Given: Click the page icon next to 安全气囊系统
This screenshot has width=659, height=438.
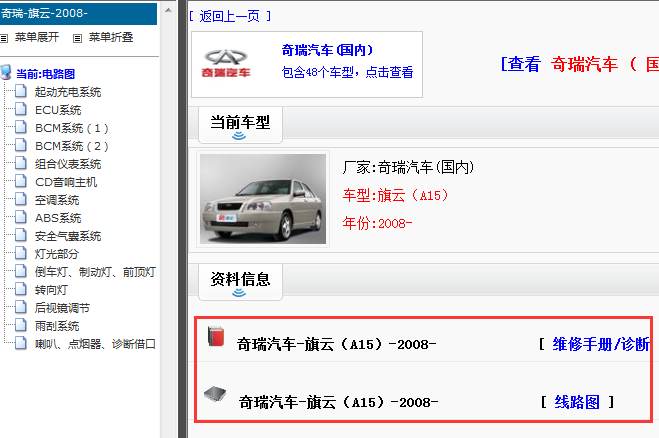Looking at the screenshot, I should [x=21, y=235].
